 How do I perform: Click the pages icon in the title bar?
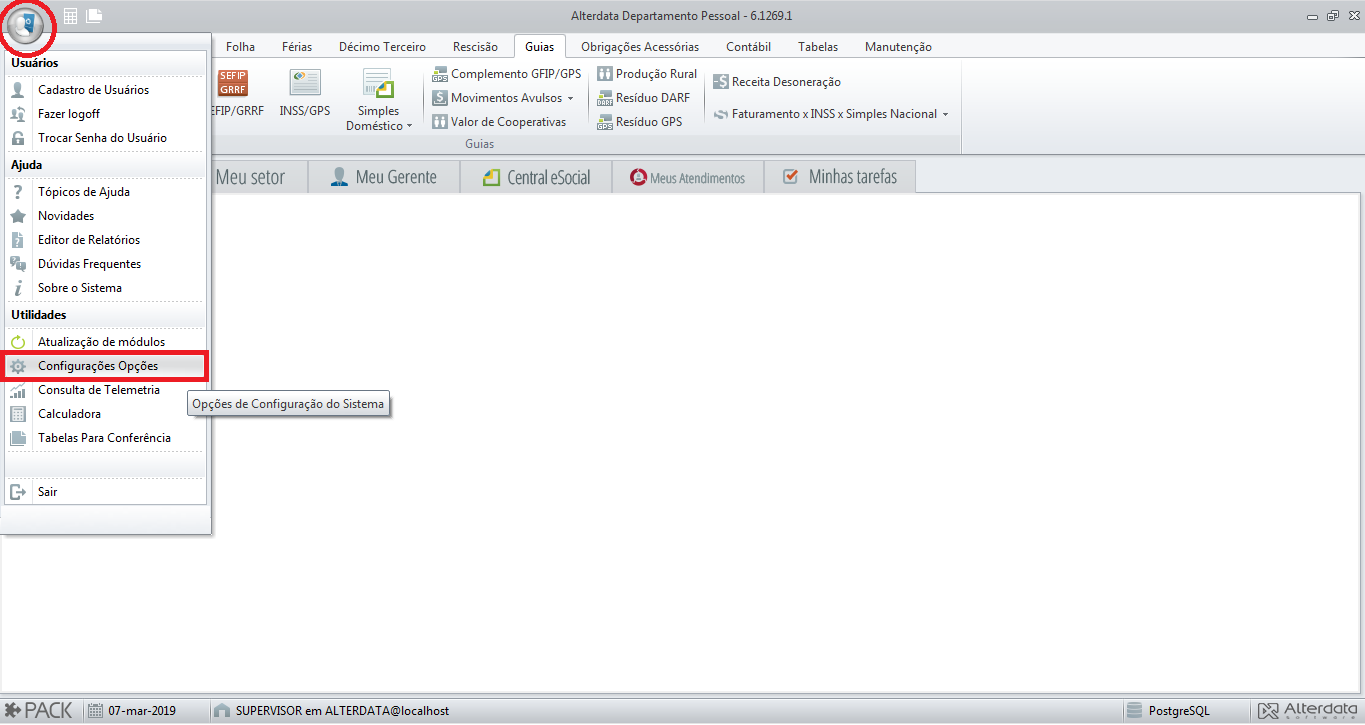pos(95,15)
